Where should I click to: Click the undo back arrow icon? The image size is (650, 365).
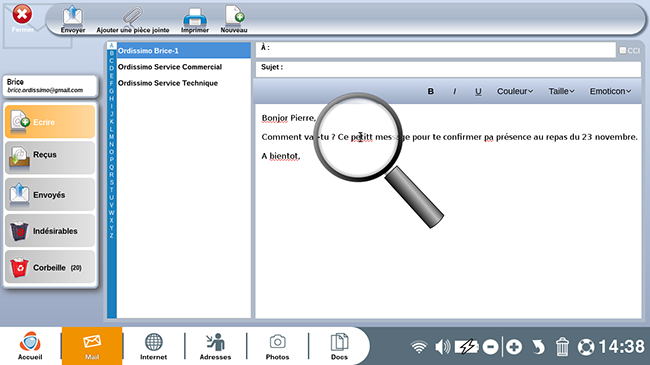click(538, 347)
